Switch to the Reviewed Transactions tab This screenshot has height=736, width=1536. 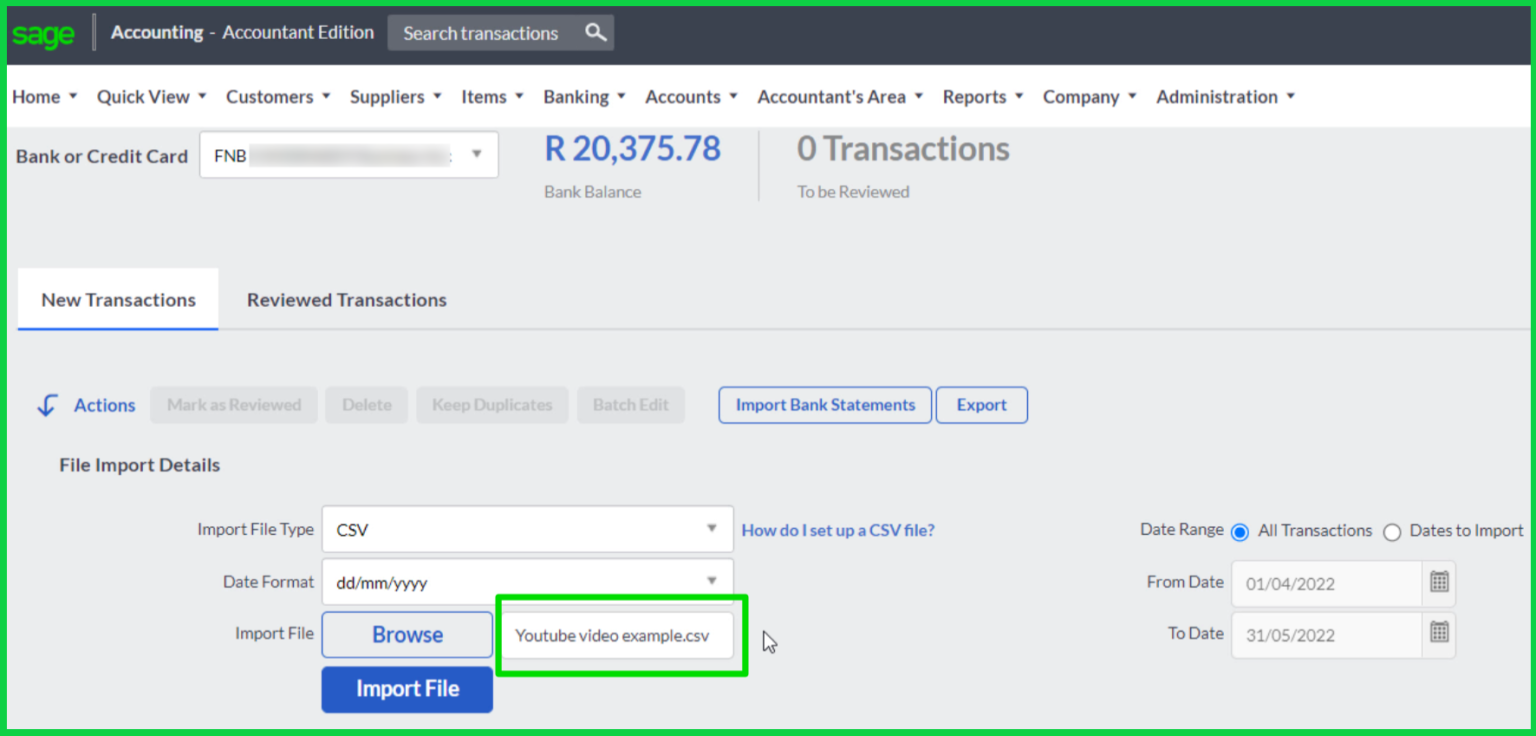click(x=346, y=299)
